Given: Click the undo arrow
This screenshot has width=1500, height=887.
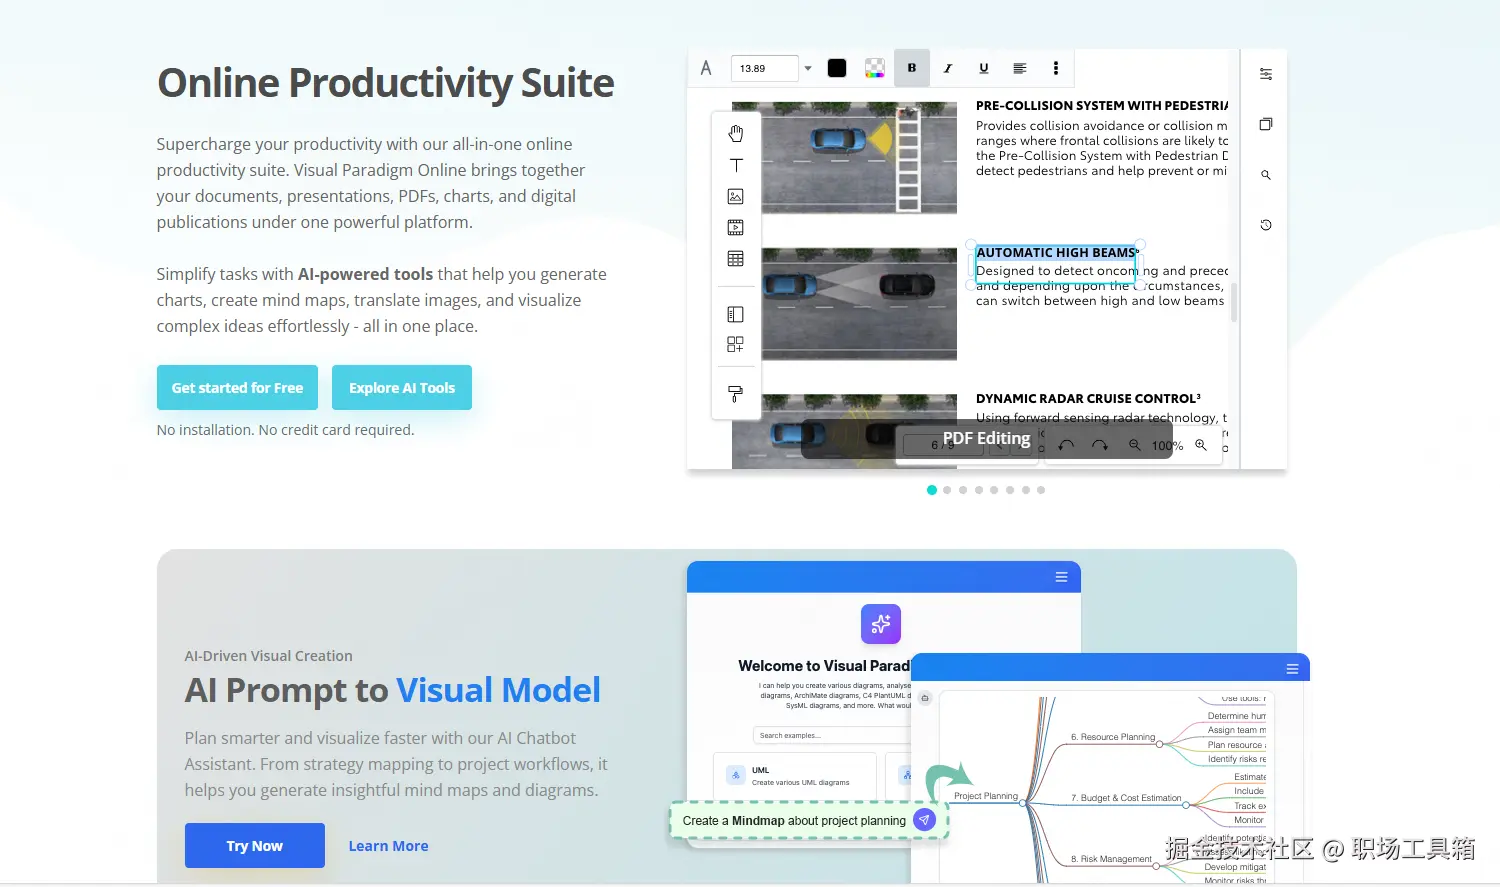Looking at the screenshot, I should (1067, 445).
